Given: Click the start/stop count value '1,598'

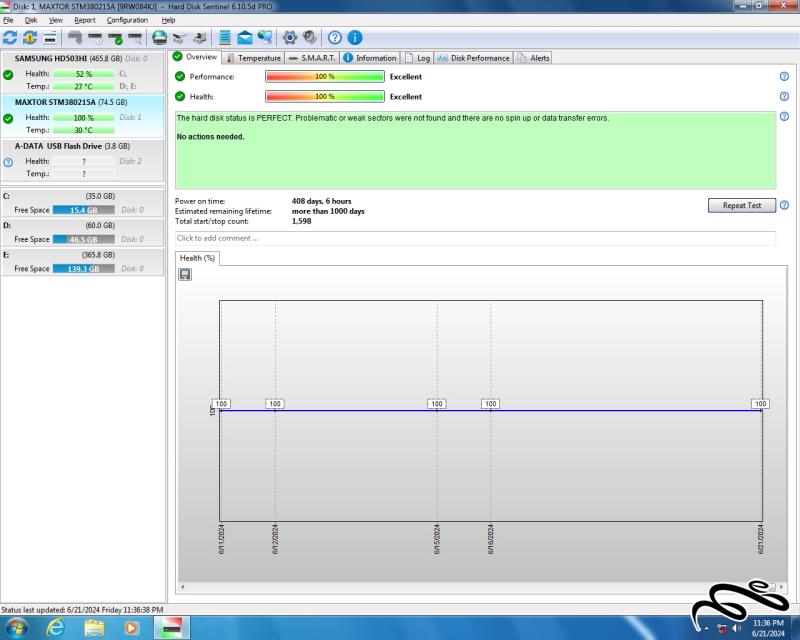Looking at the screenshot, I should [x=302, y=221].
